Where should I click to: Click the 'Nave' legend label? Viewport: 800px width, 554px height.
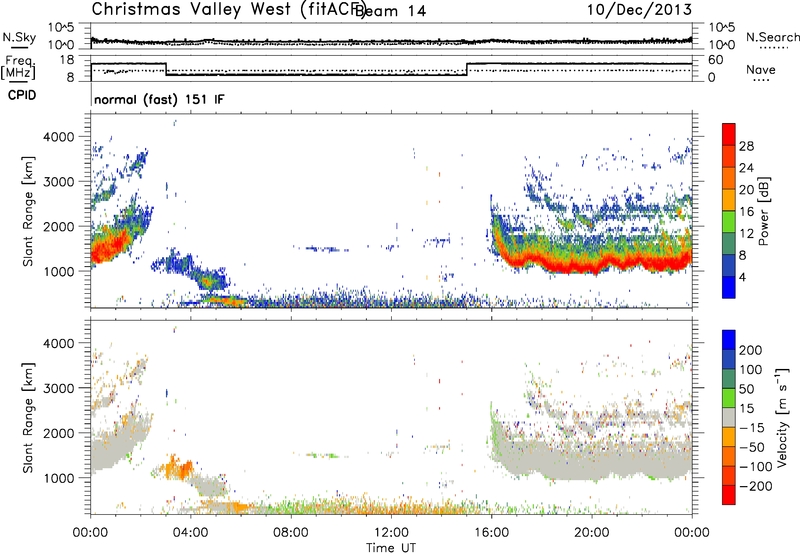pos(761,70)
